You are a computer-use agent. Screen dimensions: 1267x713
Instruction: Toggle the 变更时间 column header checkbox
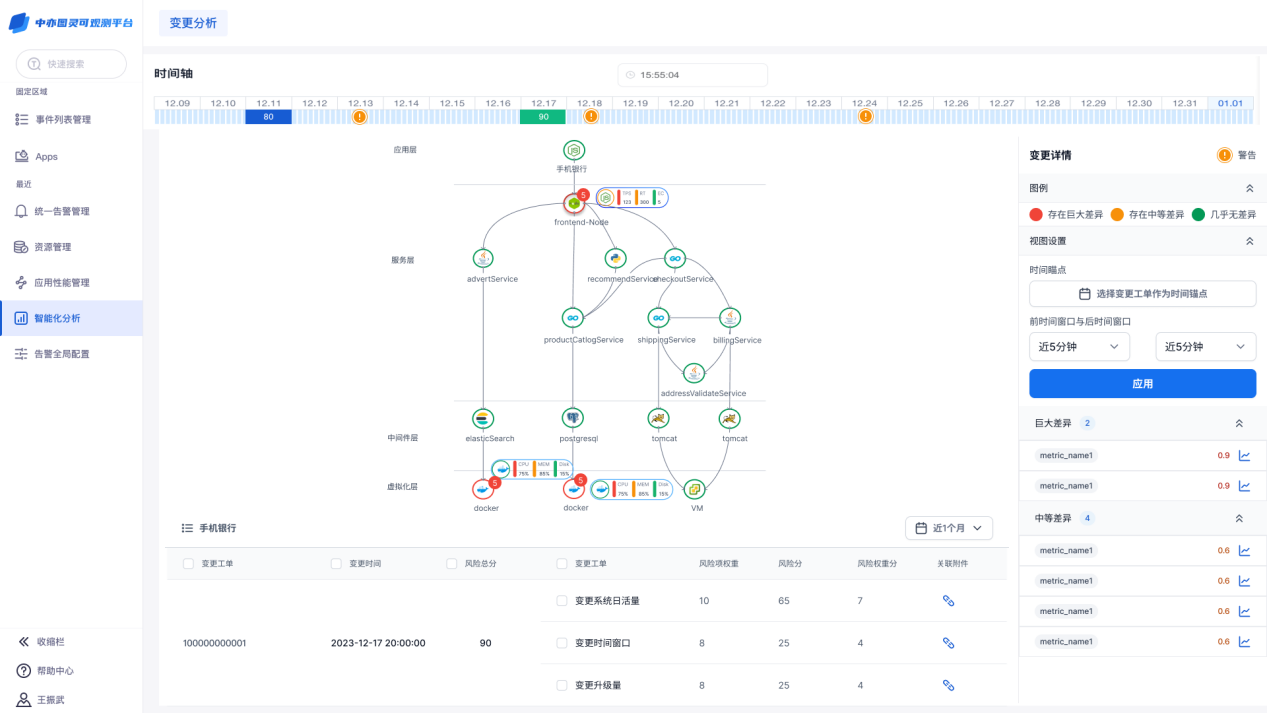336,564
